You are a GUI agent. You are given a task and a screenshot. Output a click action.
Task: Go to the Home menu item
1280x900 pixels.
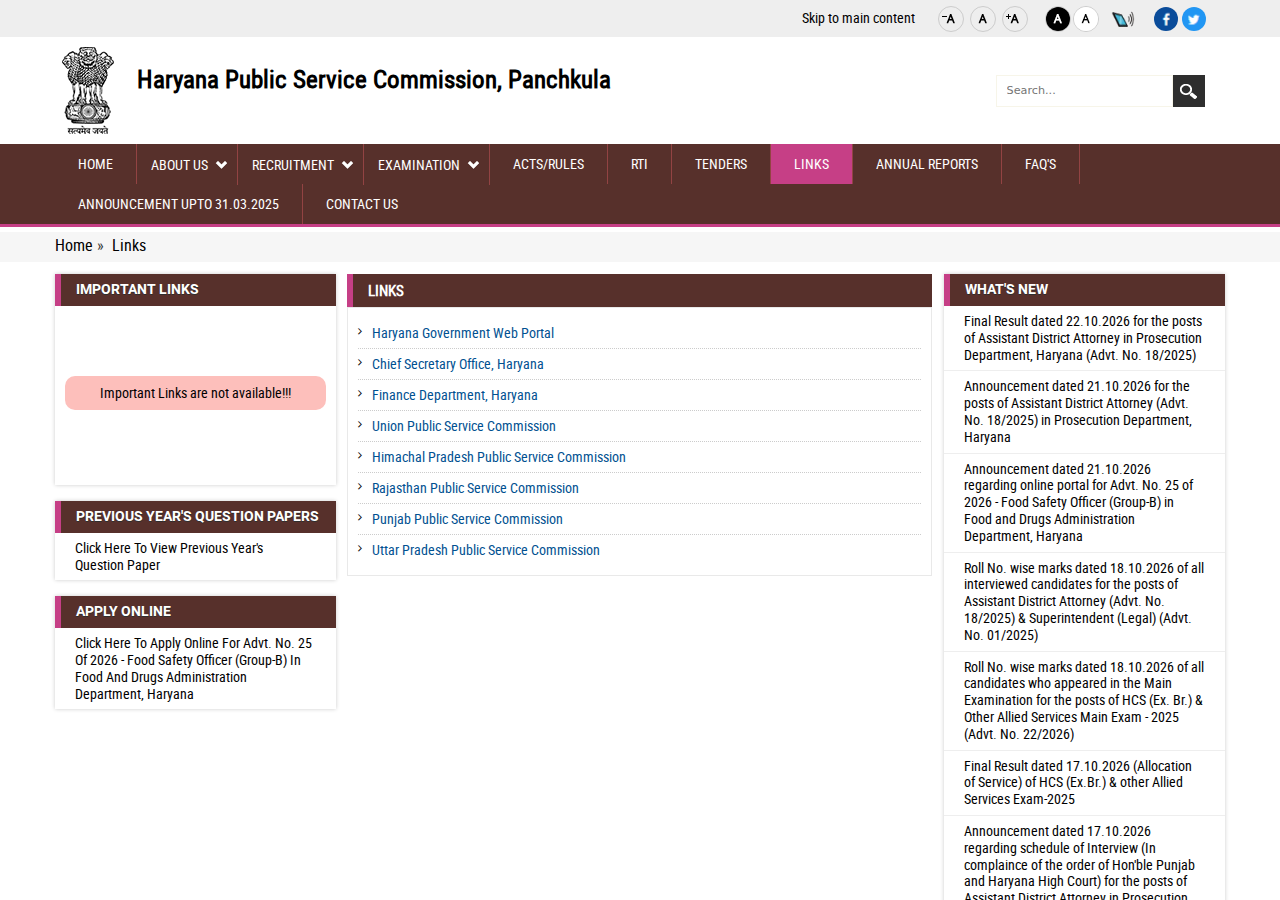tap(96, 164)
